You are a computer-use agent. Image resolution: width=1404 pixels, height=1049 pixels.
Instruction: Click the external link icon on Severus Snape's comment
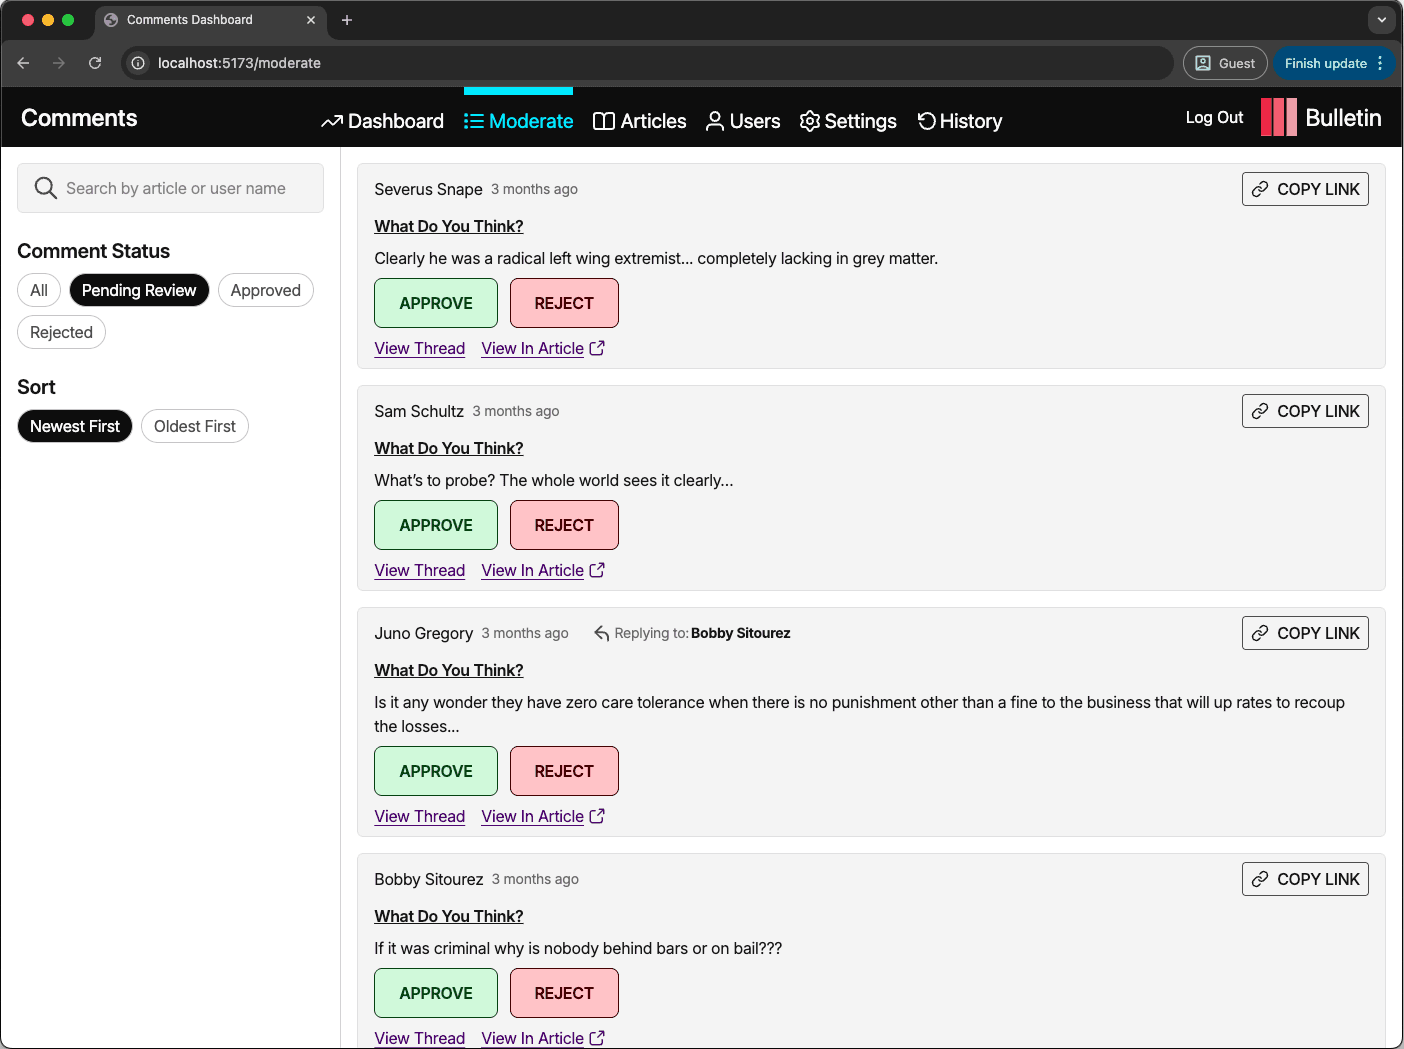point(597,348)
